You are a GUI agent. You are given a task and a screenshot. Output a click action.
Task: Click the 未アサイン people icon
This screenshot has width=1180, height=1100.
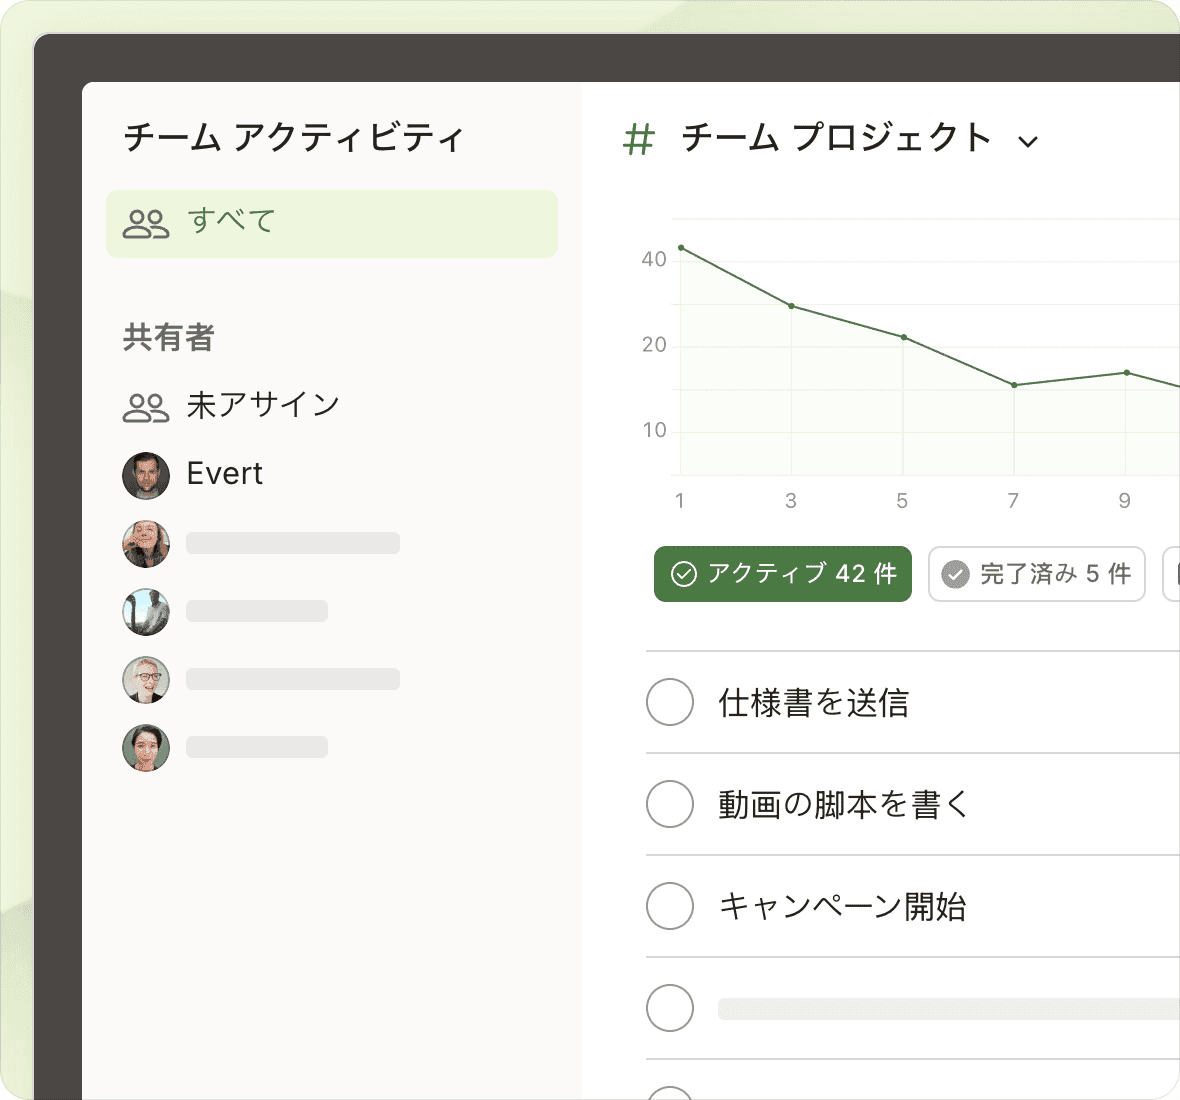tap(146, 407)
